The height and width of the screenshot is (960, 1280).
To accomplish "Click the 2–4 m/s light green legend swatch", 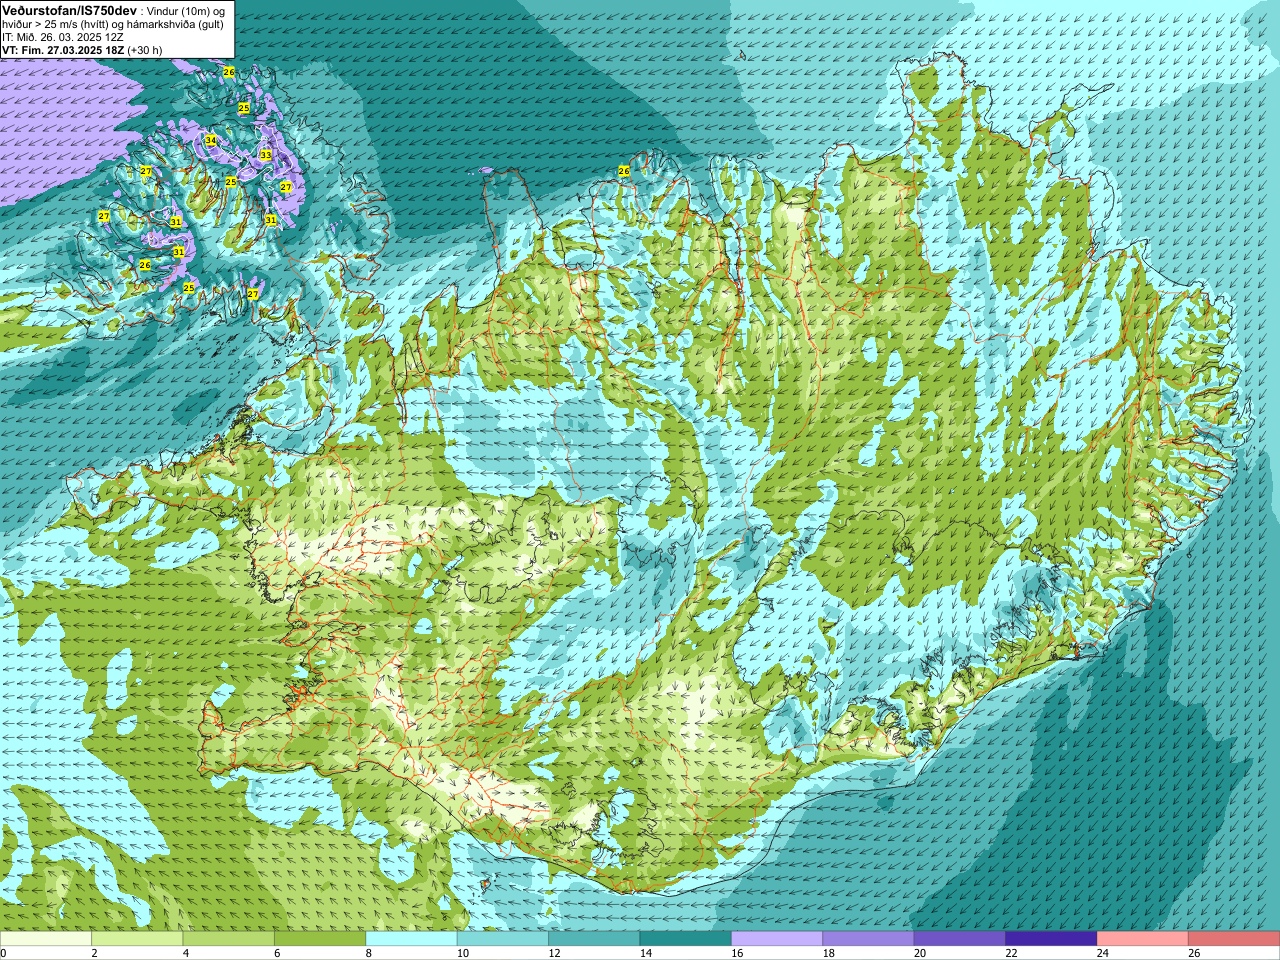I will tap(137, 938).
